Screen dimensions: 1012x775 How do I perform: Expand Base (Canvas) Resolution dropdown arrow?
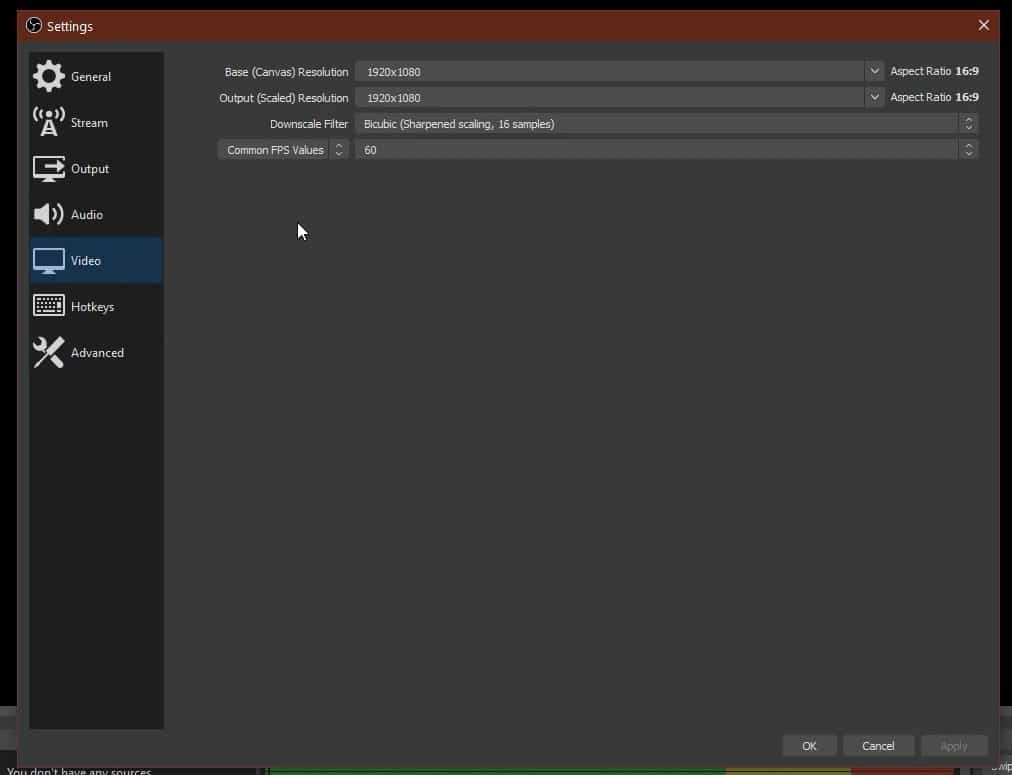[874, 71]
